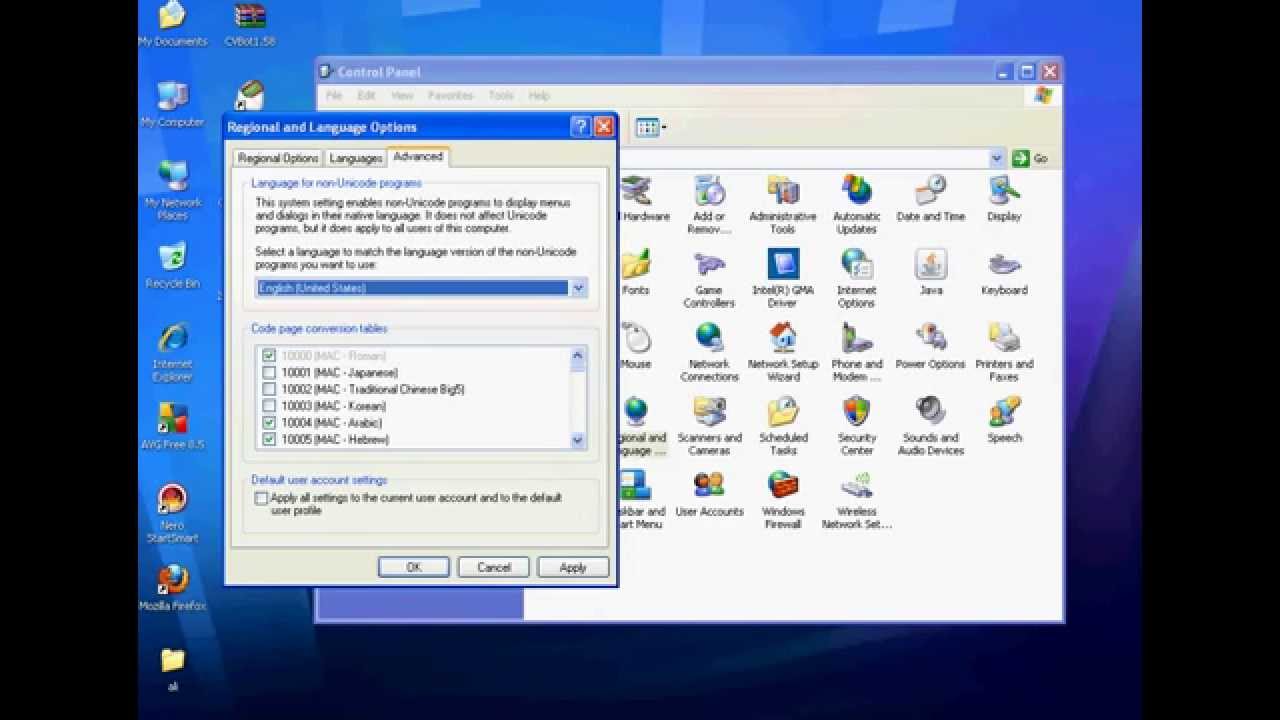Select the Advanced tab
The height and width of the screenshot is (720, 1280).
[x=418, y=156]
